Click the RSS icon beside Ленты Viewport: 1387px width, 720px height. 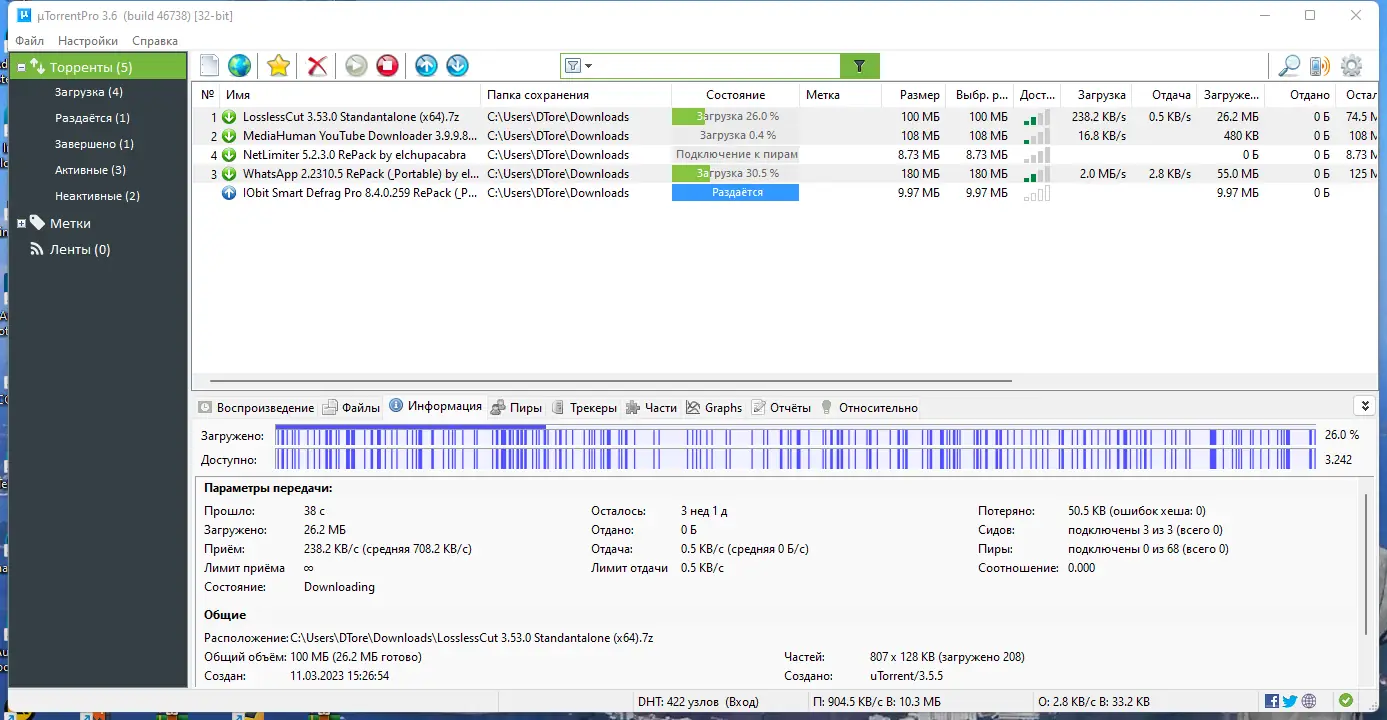[x=37, y=249]
